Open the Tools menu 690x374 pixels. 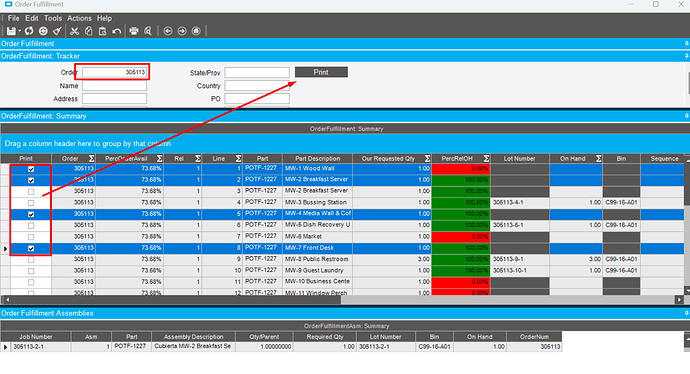(x=53, y=18)
